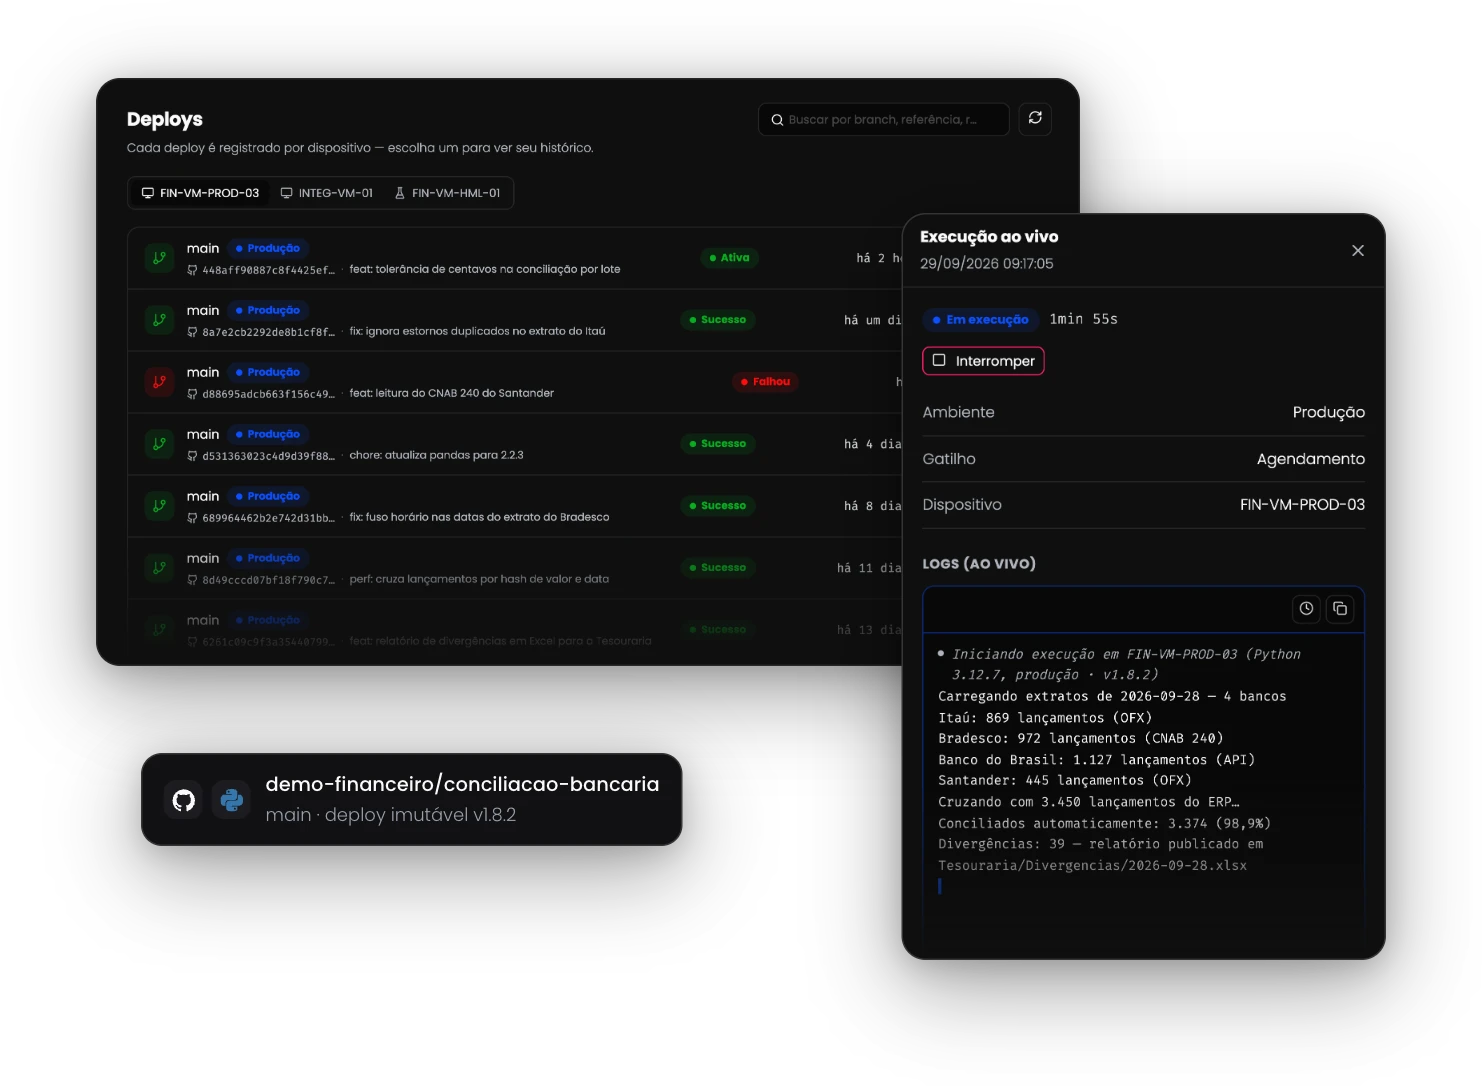Click commit hash 8a7e2cb2292de8b1cf8f
This screenshot has width=1482, height=1086.
point(268,332)
